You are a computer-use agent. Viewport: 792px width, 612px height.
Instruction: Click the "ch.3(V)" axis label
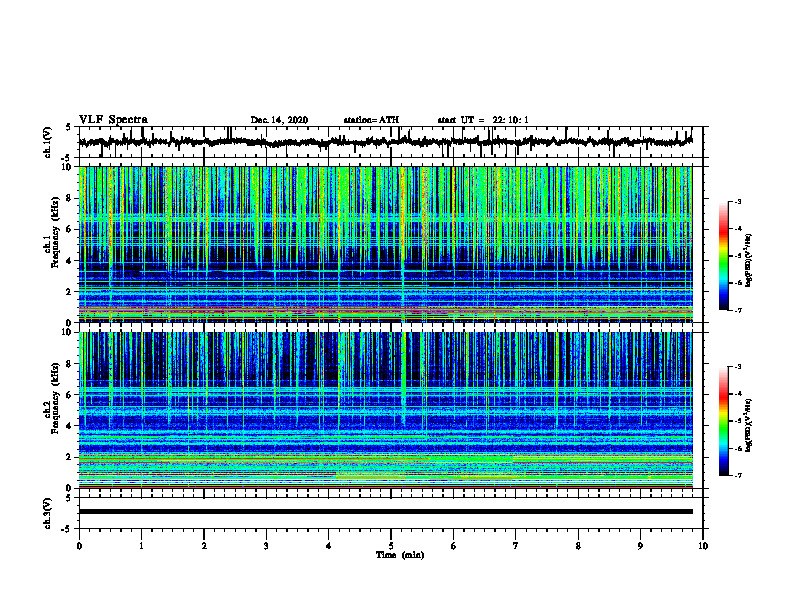(x=48, y=514)
